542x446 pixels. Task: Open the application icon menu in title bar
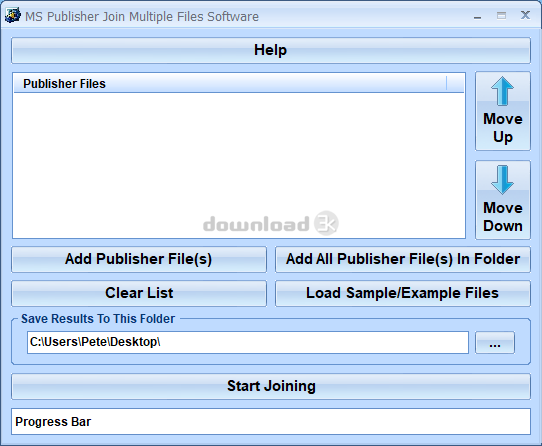pyautogui.click(x=12, y=16)
